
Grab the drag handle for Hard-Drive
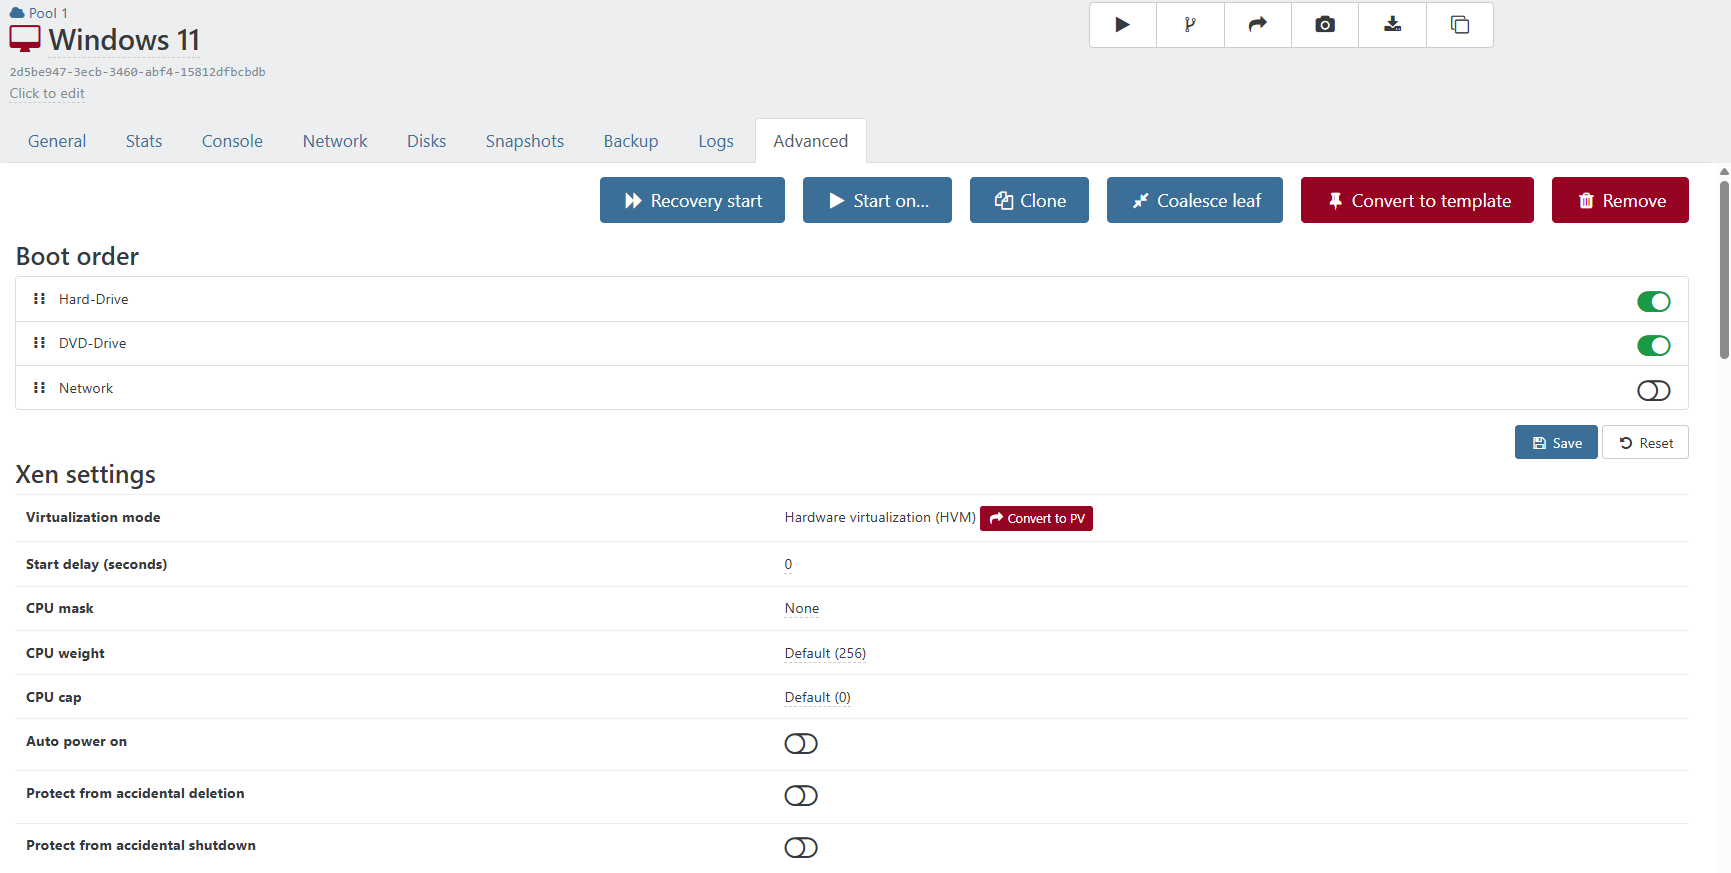click(39, 298)
